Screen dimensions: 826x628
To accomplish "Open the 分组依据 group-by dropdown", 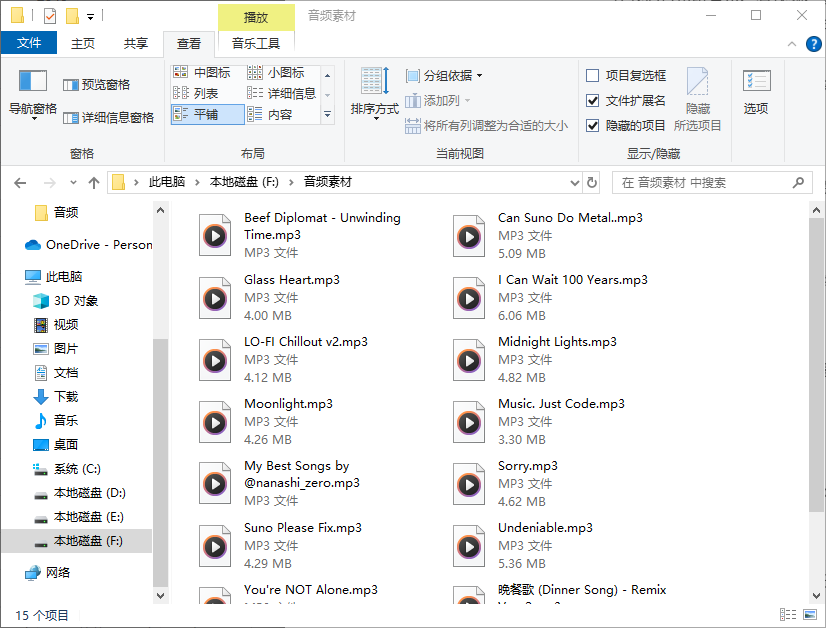I will pyautogui.click(x=440, y=75).
